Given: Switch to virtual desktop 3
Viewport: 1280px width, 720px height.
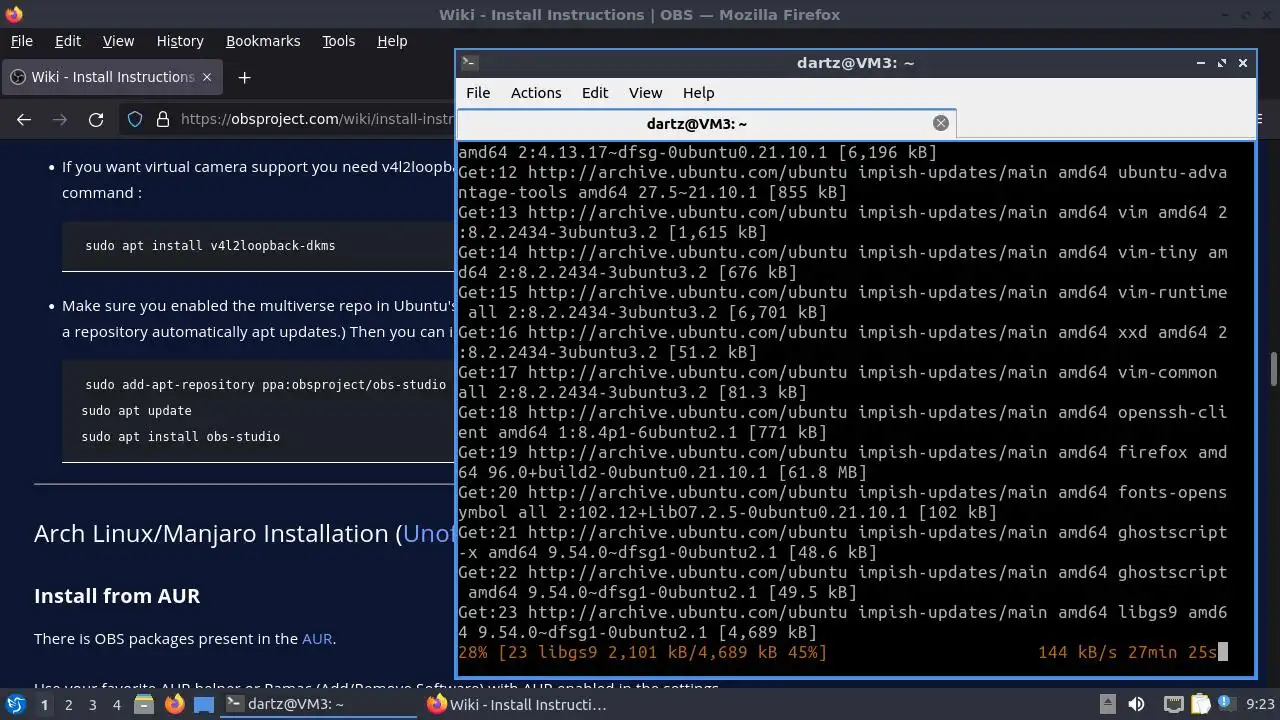Looking at the screenshot, I should (x=92, y=704).
